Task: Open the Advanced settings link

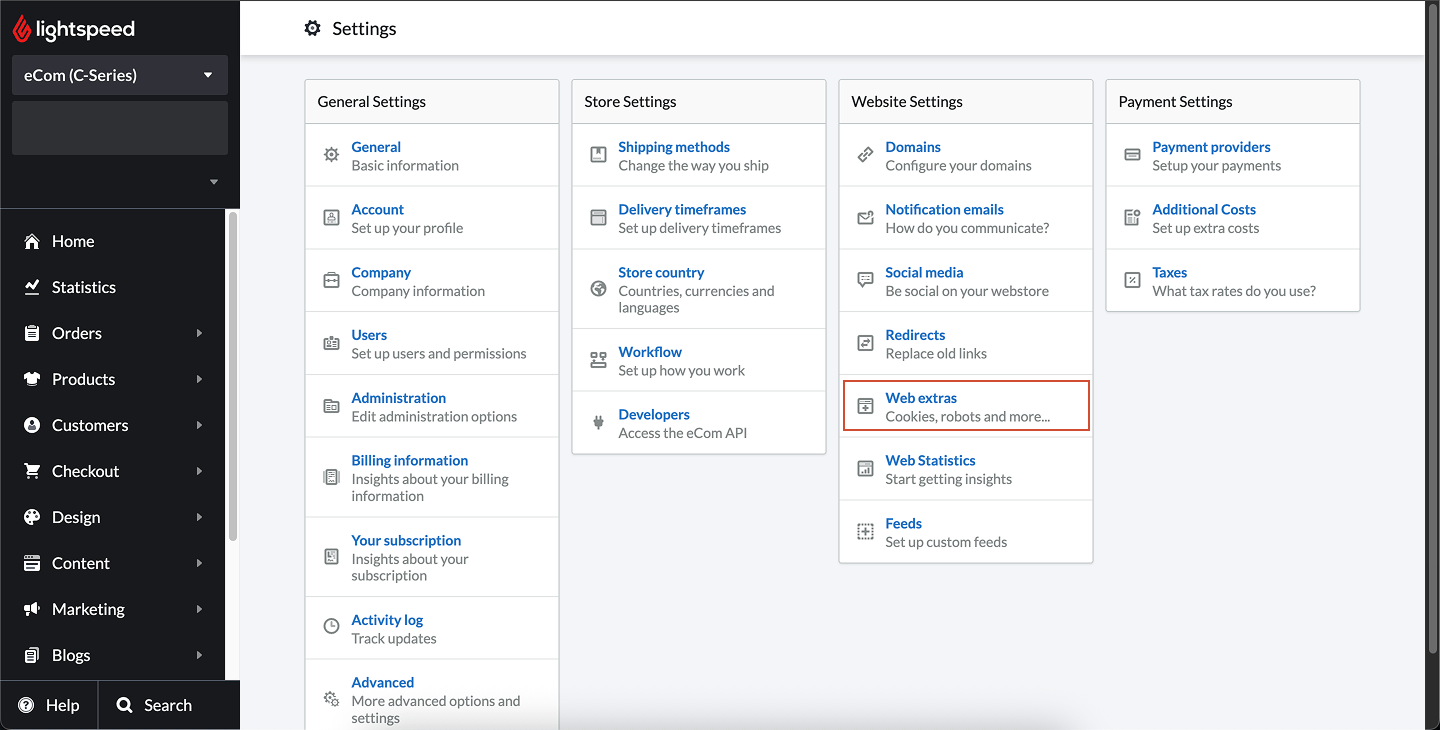Action: (382, 682)
